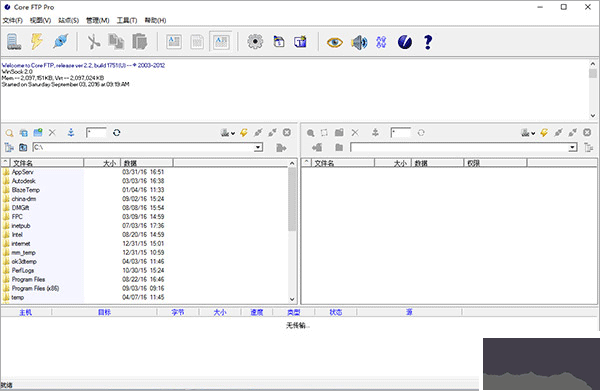Open the settings gear icon

(255, 42)
